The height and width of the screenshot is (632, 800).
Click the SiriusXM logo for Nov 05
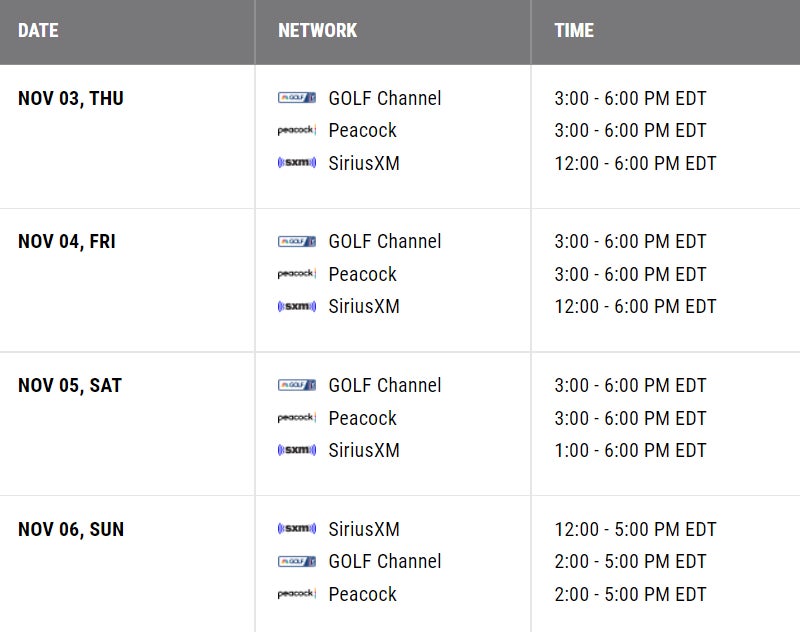(x=297, y=450)
